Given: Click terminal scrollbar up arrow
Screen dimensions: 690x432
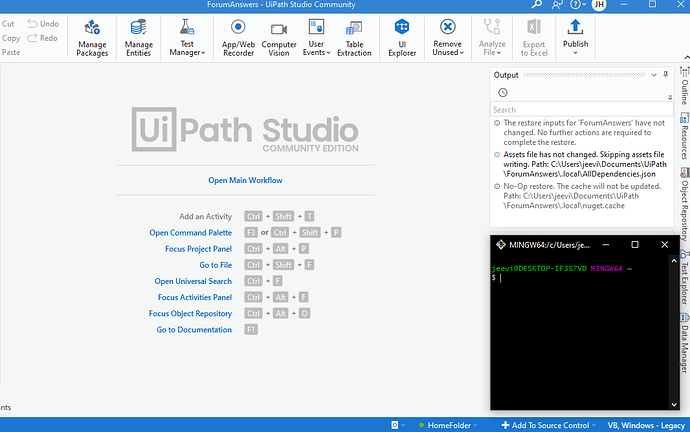Looking at the screenshot, I should click(674, 261).
